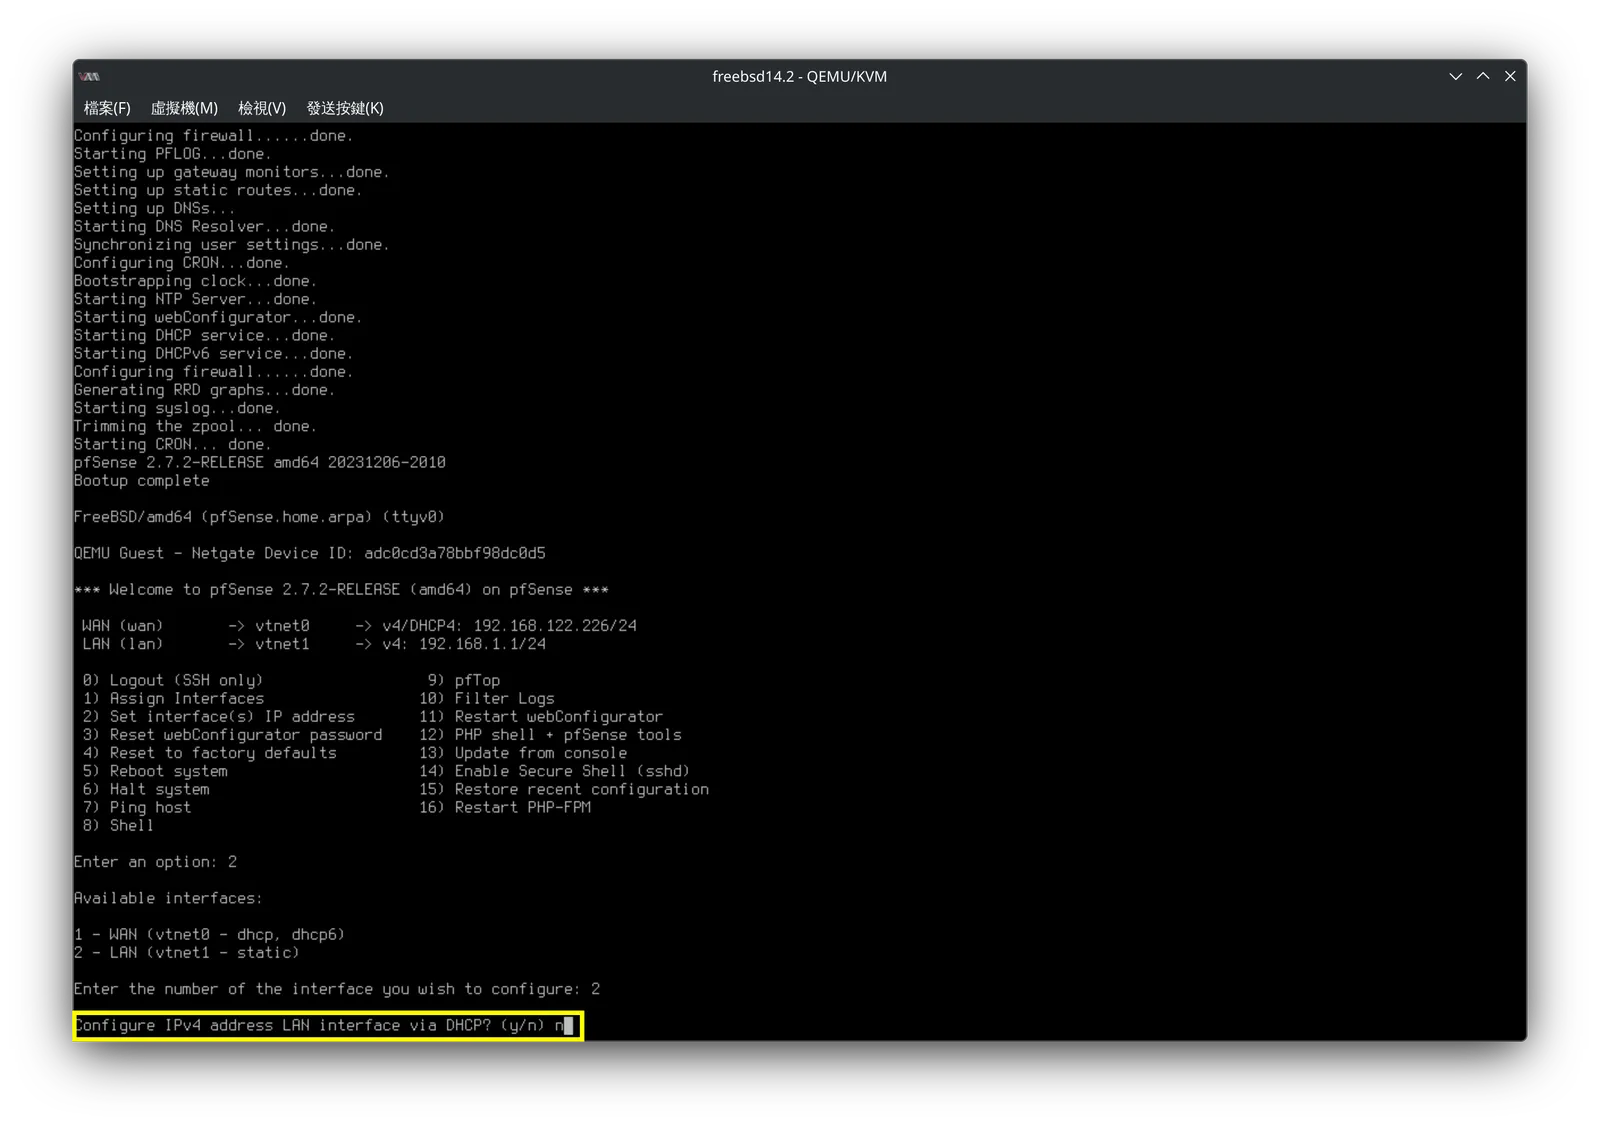
Task: Click menu option '10) Filter Logs'
Action: coord(487,698)
